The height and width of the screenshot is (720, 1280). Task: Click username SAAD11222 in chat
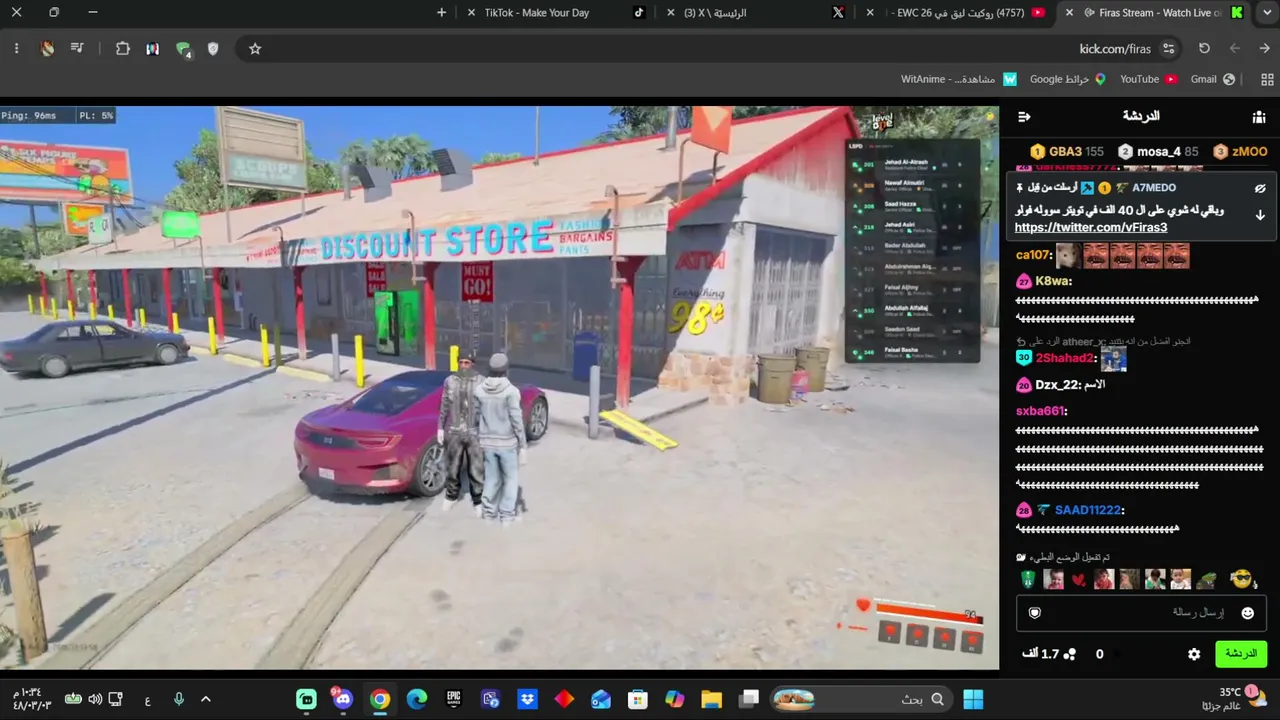(x=1089, y=510)
